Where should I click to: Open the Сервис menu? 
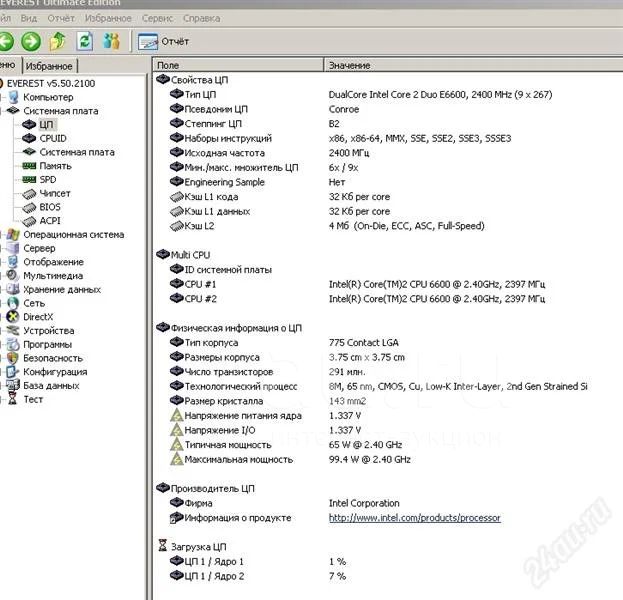(x=158, y=18)
